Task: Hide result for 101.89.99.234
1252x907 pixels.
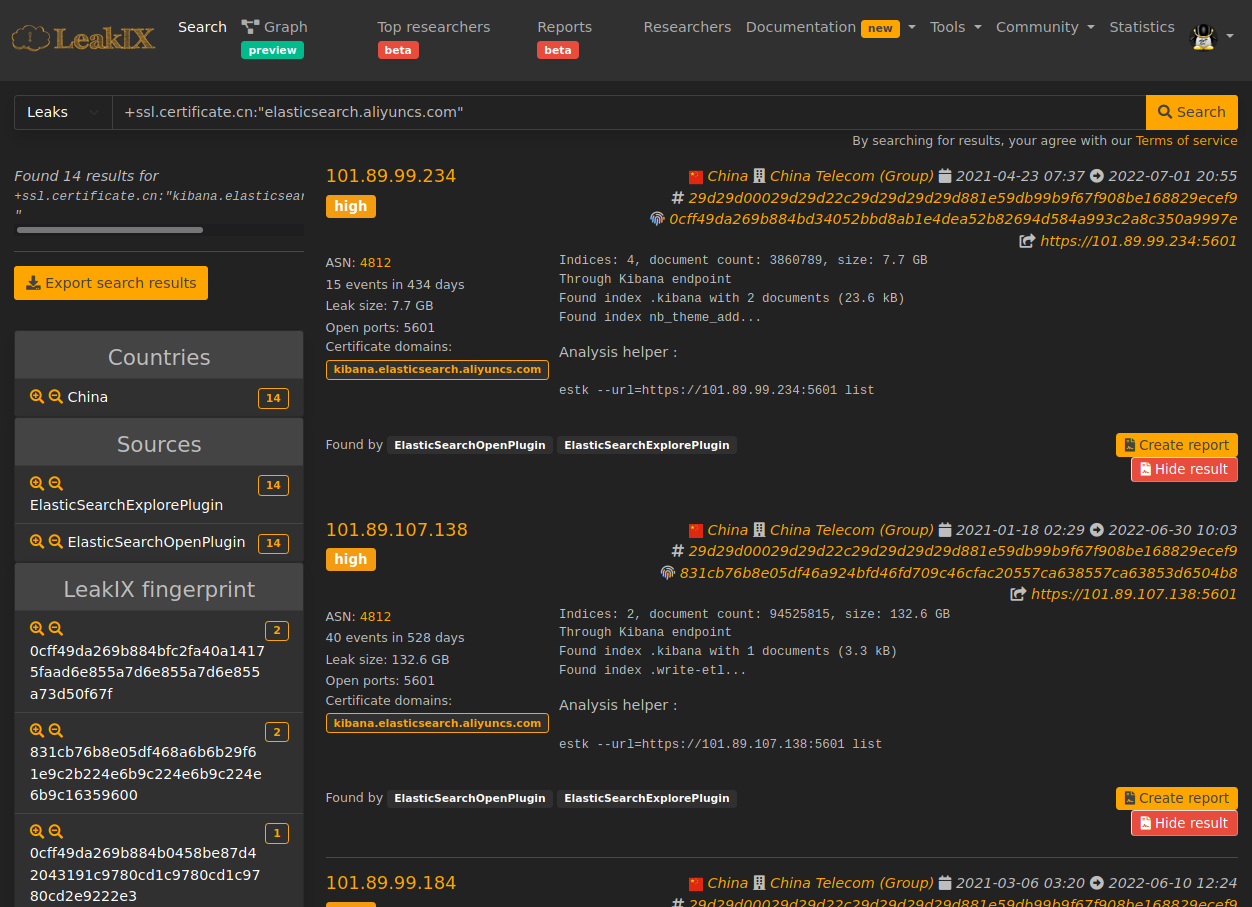Action: (x=1184, y=469)
